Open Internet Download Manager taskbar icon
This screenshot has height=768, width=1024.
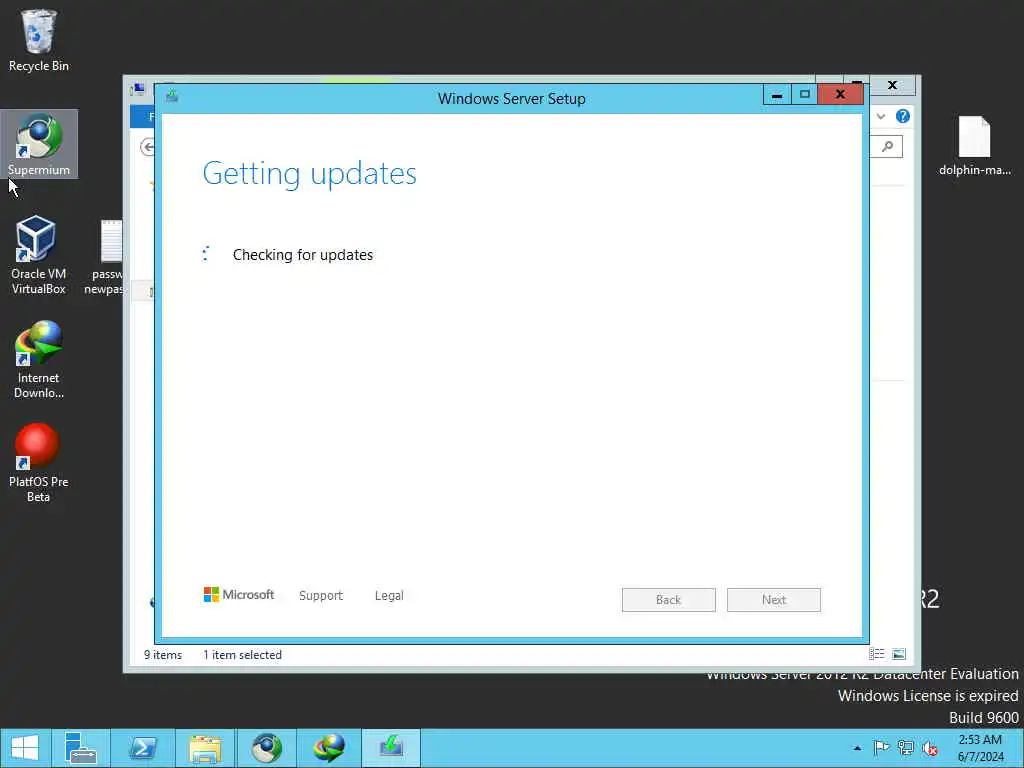[328, 748]
